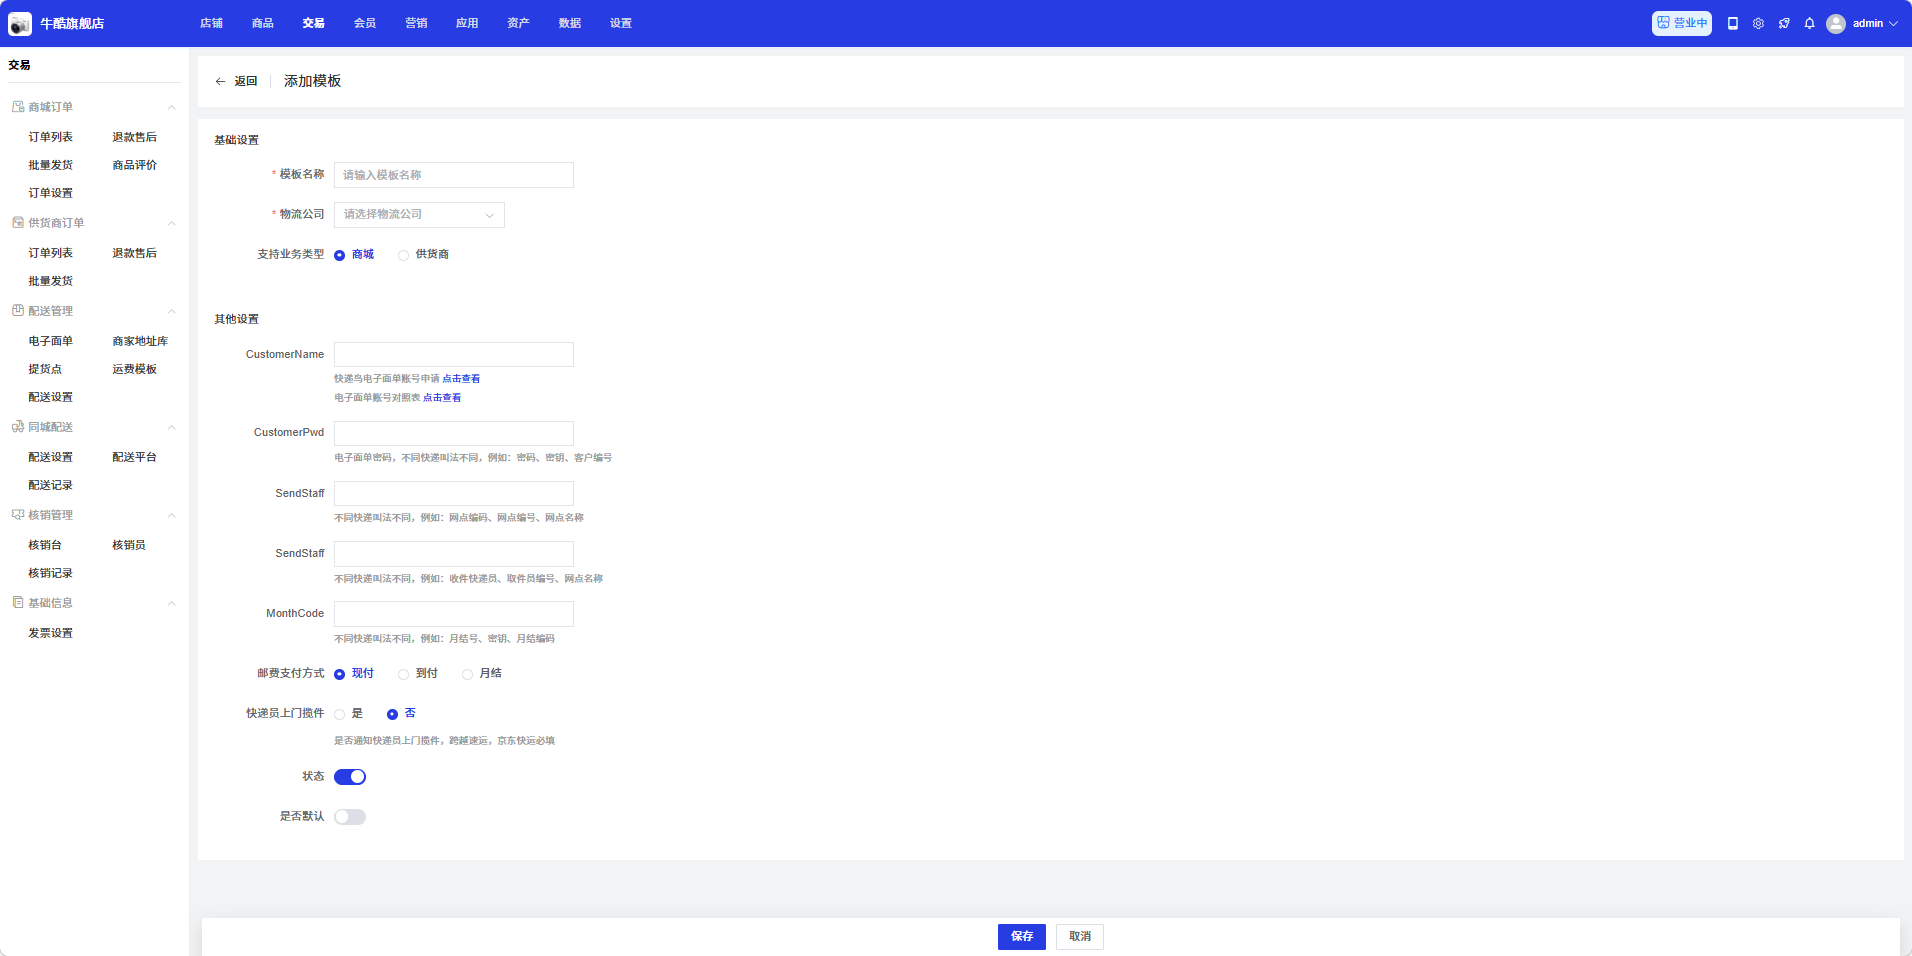Focus the 模板名称 template name field

point(454,175)
